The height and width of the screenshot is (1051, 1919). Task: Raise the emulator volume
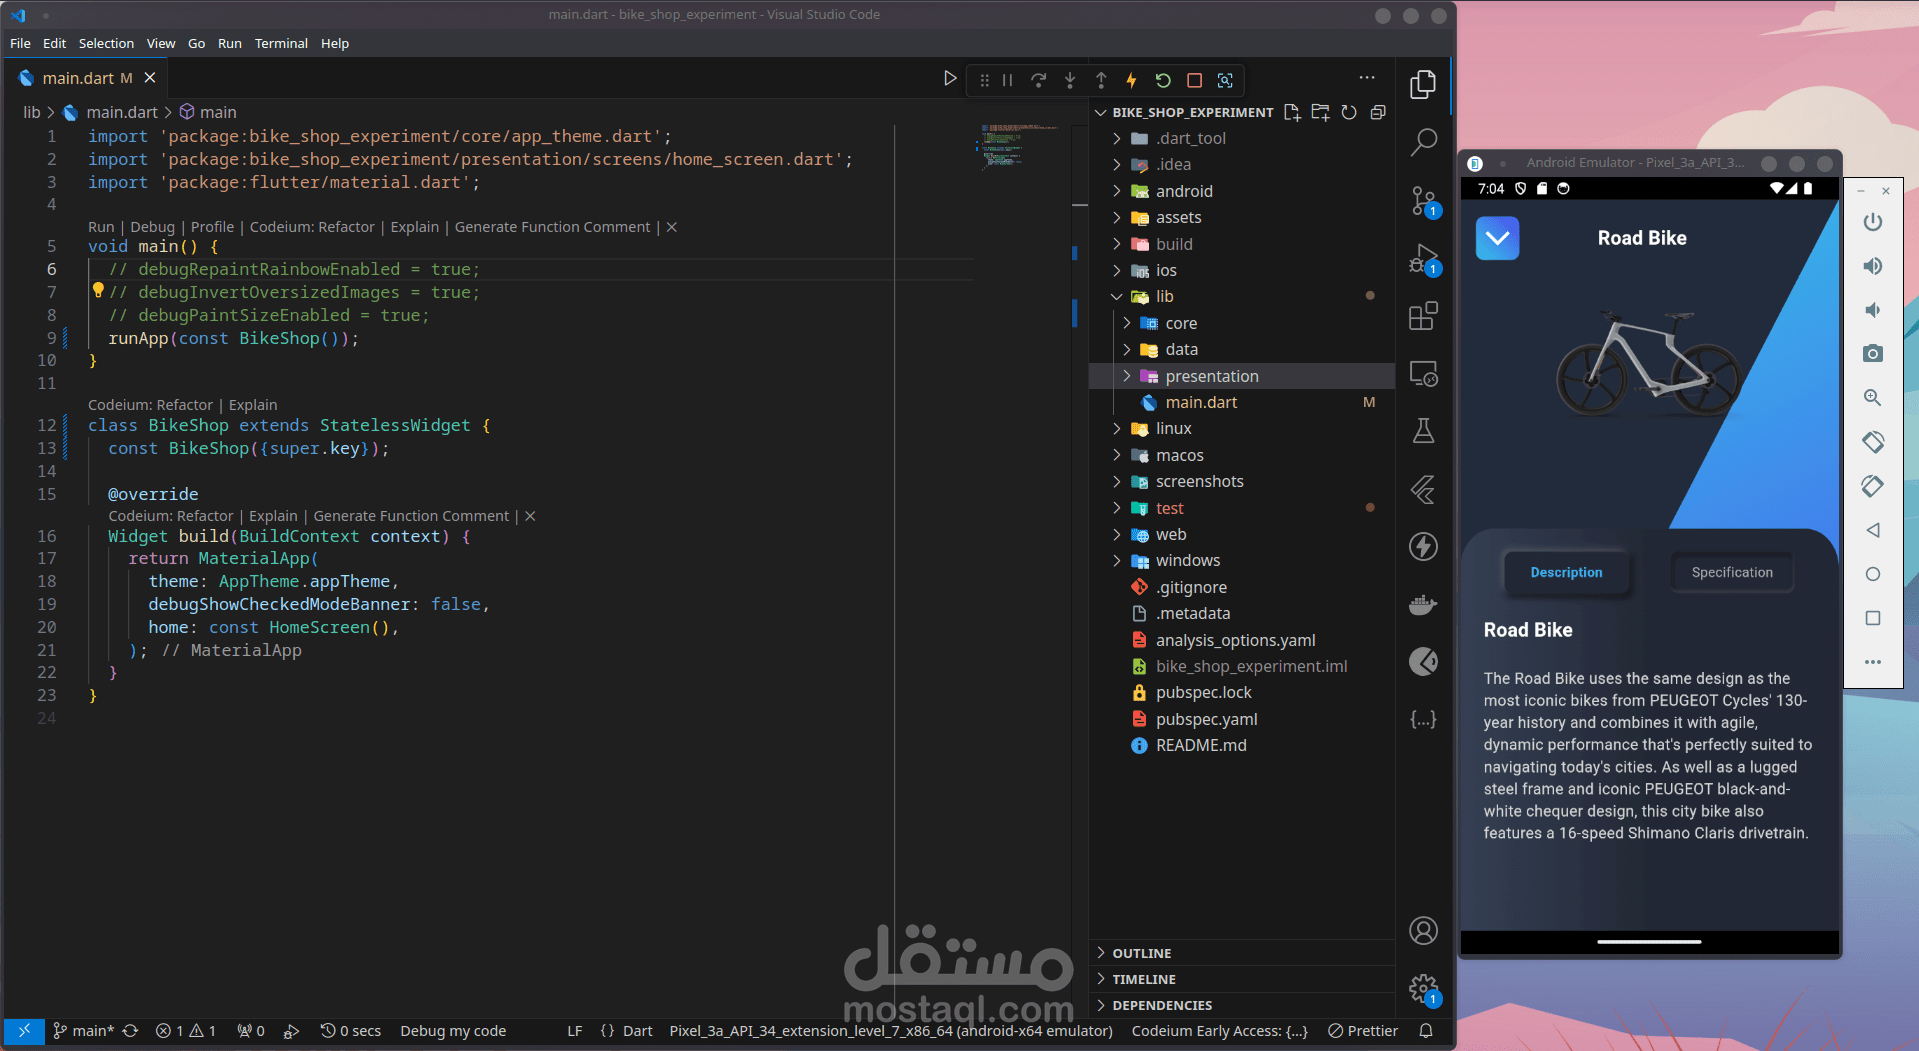1873,266
